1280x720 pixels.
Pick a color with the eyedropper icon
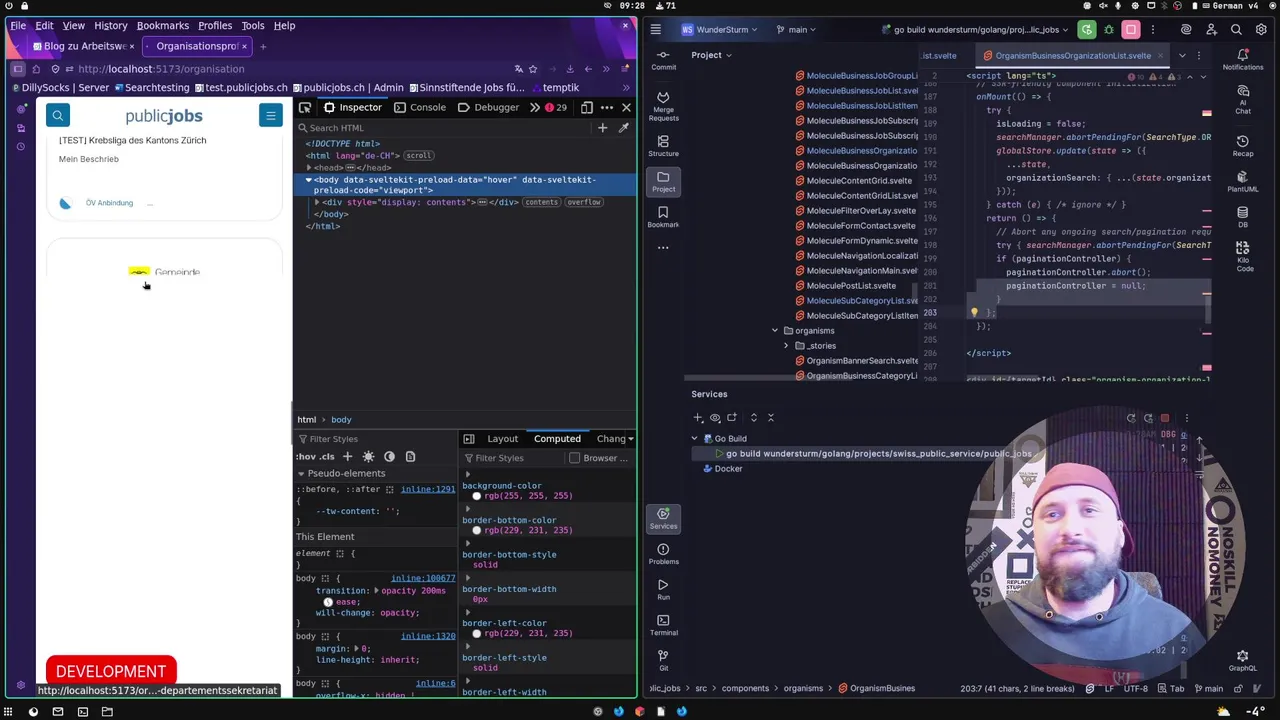tap(623, 128)
